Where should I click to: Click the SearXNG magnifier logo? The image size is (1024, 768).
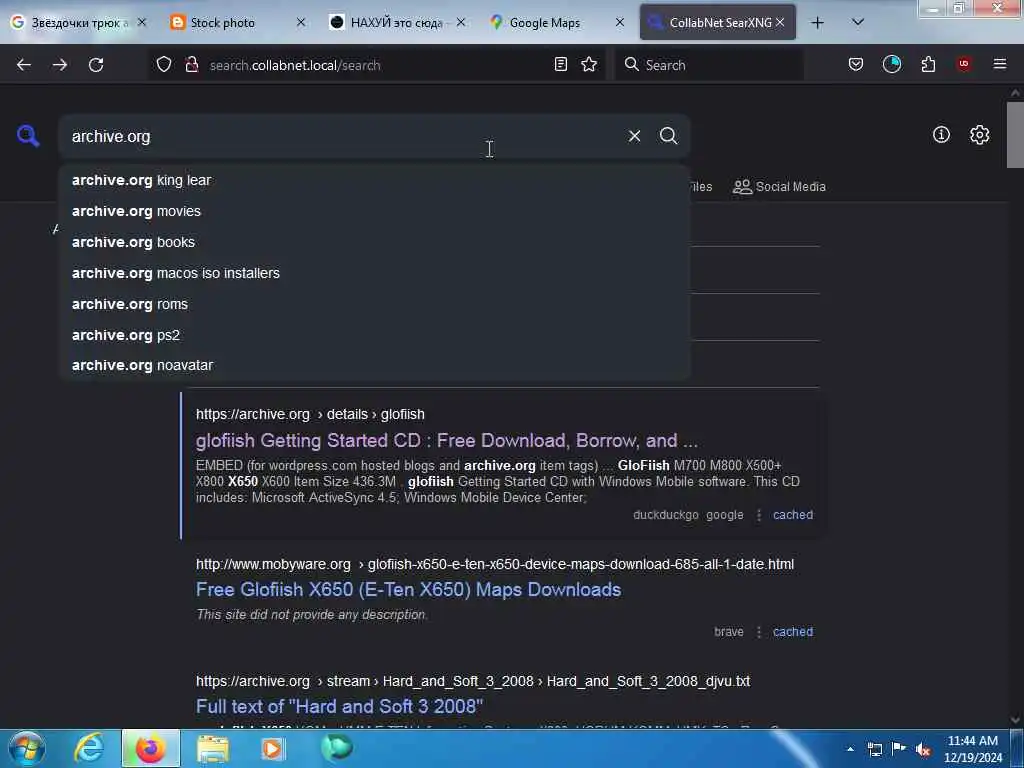click(28, 136)
